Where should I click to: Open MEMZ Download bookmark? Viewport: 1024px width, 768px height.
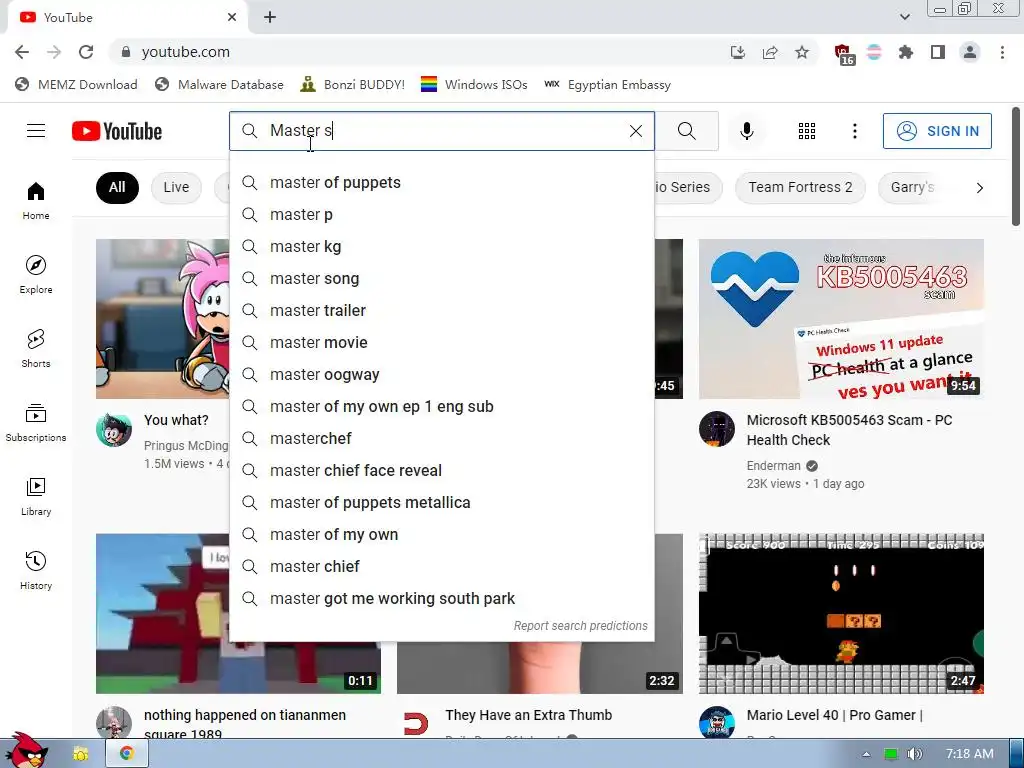76,85
